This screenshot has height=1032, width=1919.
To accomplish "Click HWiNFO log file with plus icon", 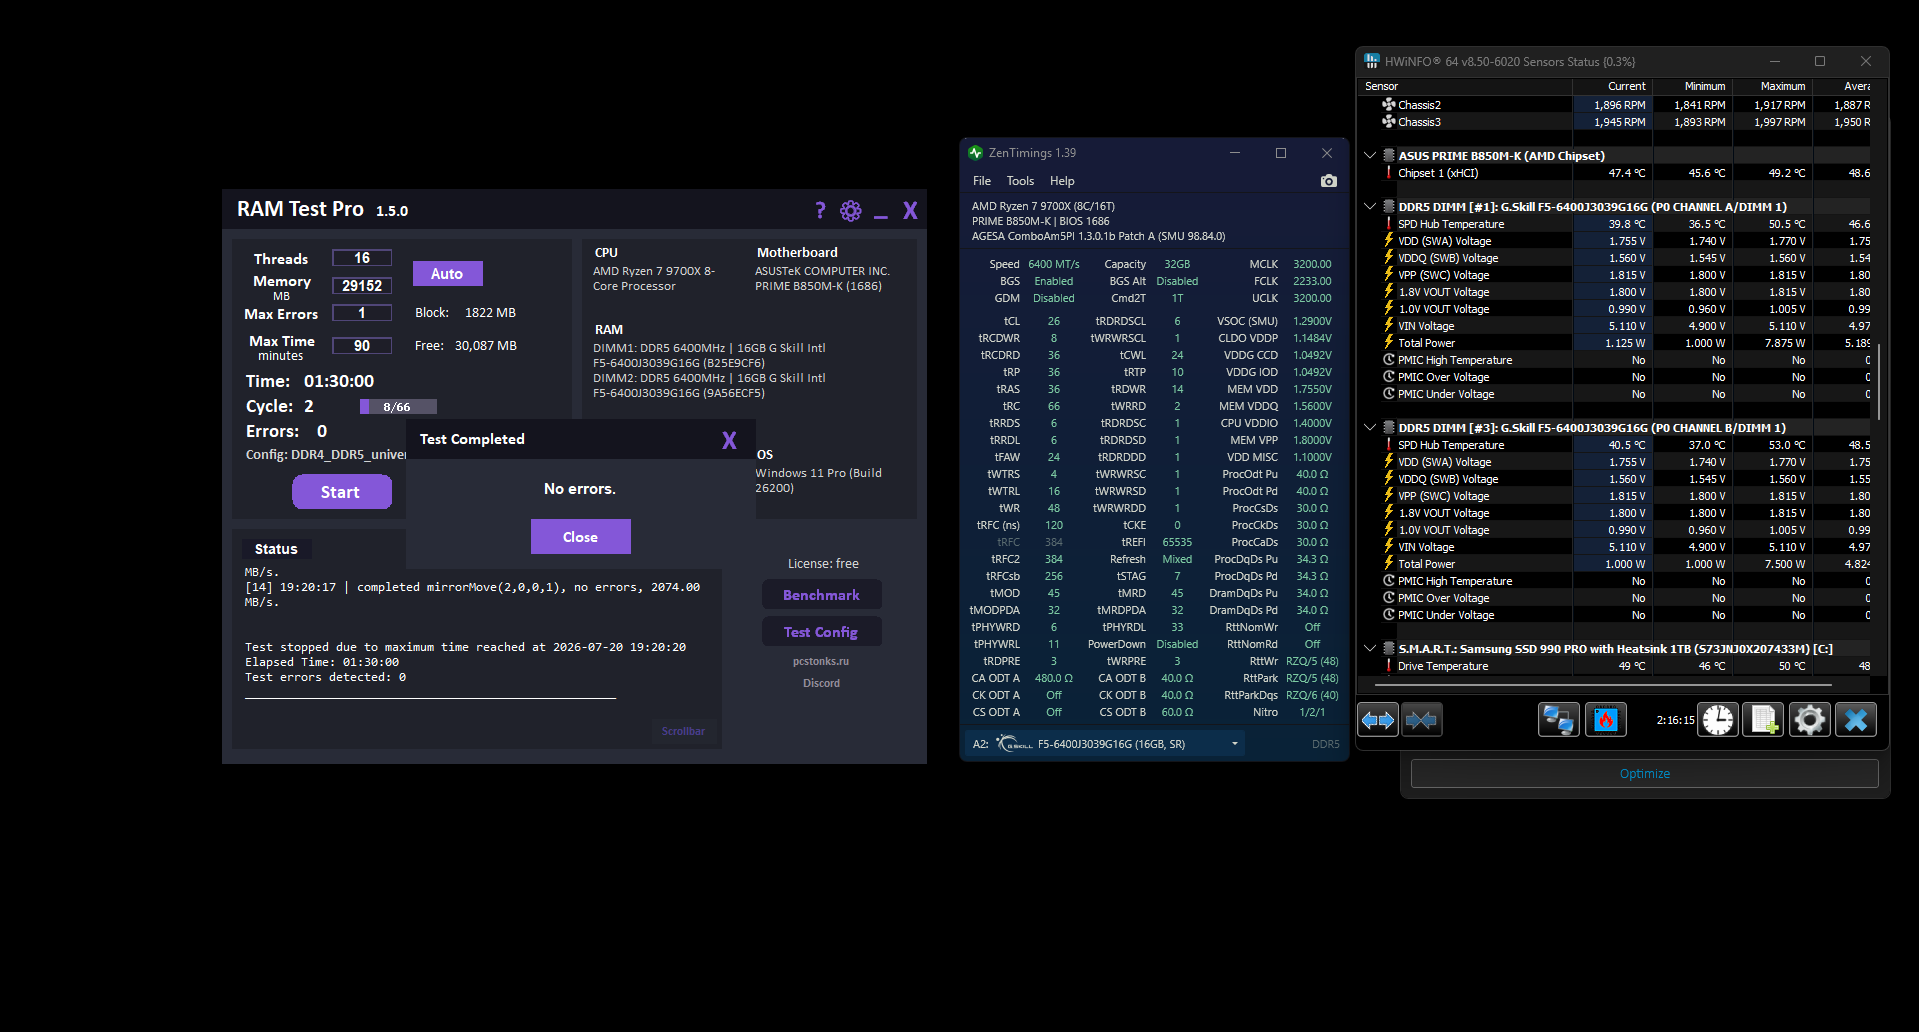I will pos(1764,720).
